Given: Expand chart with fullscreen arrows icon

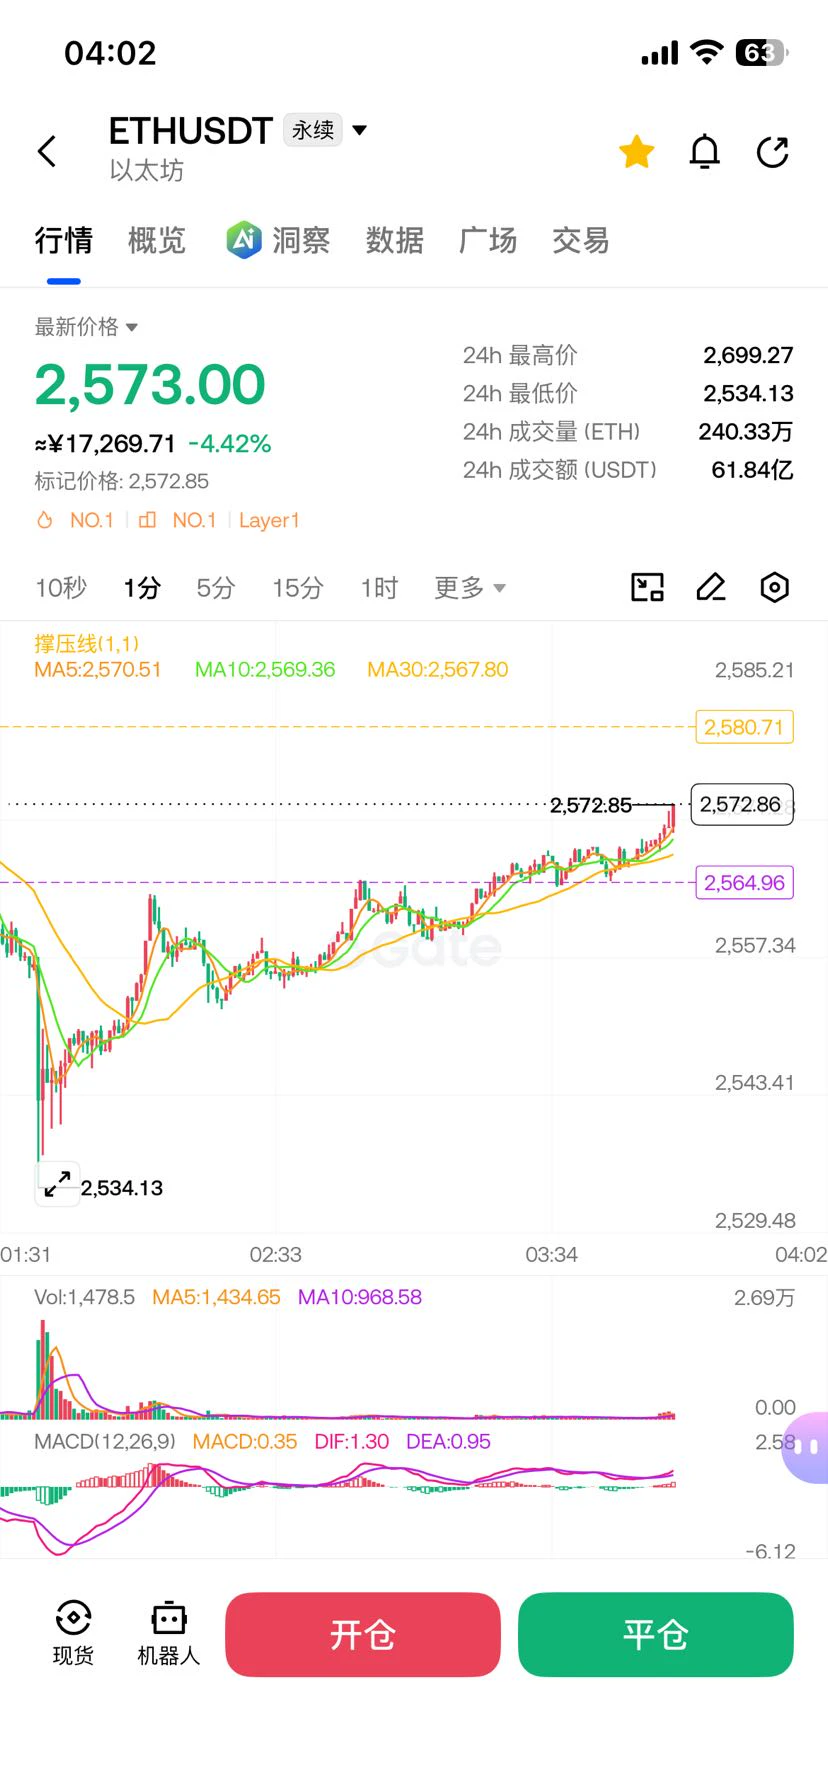Looking at the screenshot, I should pos(58,1184).
